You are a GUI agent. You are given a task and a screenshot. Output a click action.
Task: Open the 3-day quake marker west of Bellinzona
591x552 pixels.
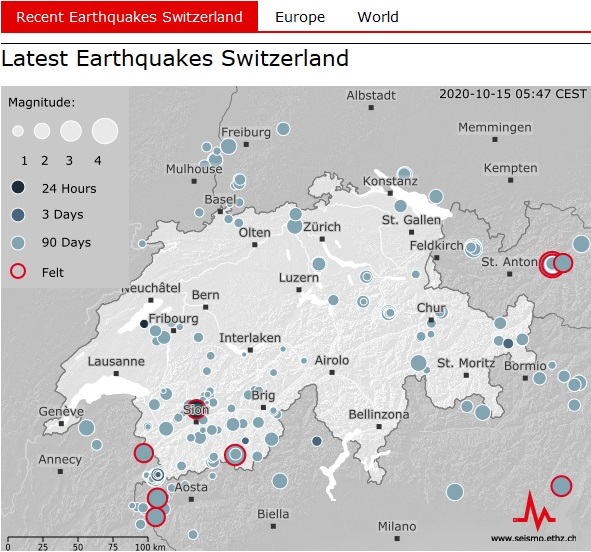tap(317, 441)
